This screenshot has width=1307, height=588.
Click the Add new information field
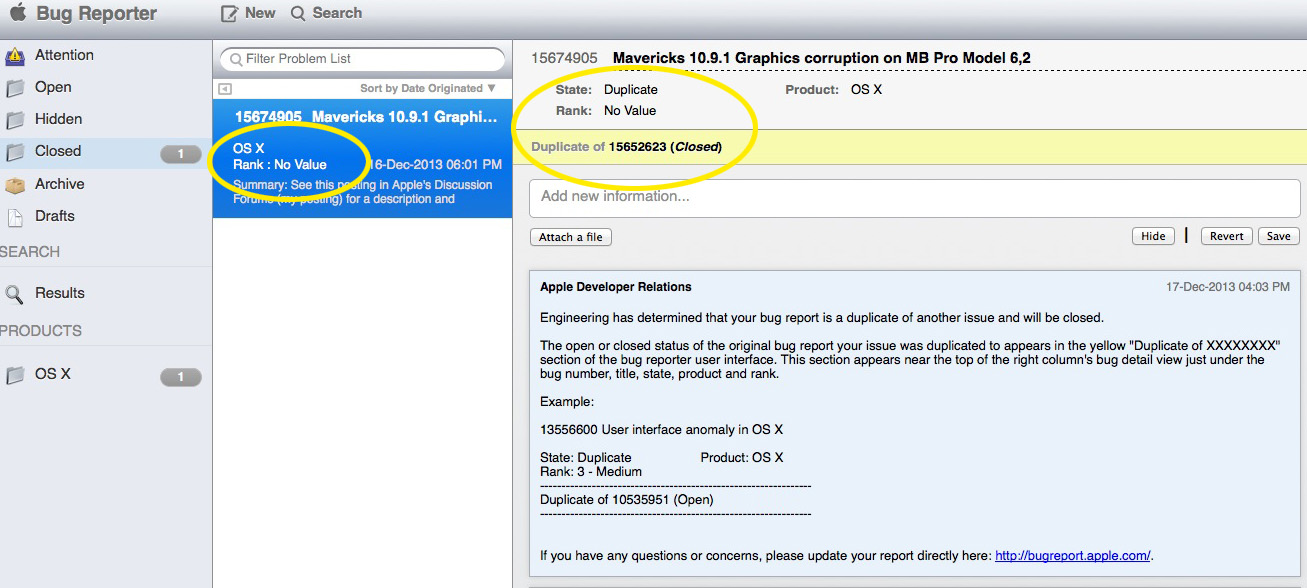click(914, 197)
